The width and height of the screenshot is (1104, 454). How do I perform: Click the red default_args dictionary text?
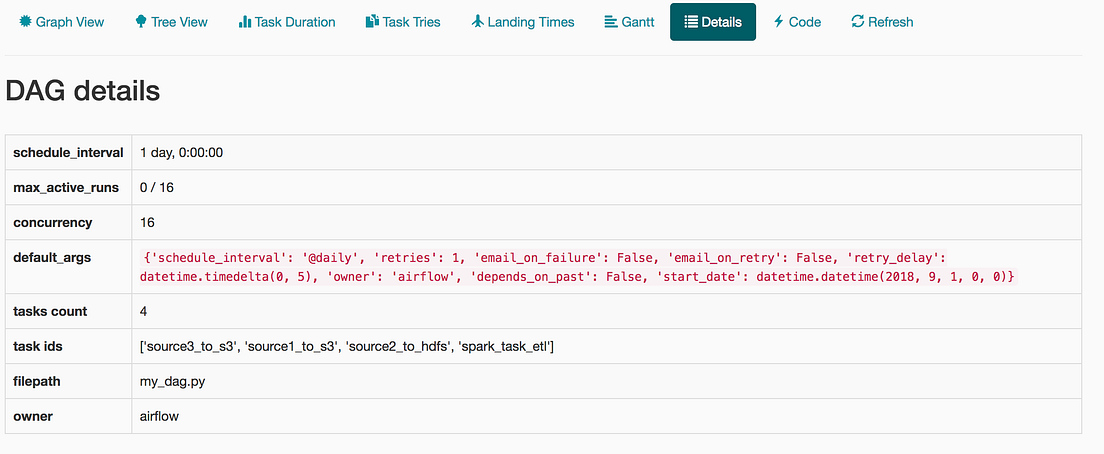click(x=579, y=267)
